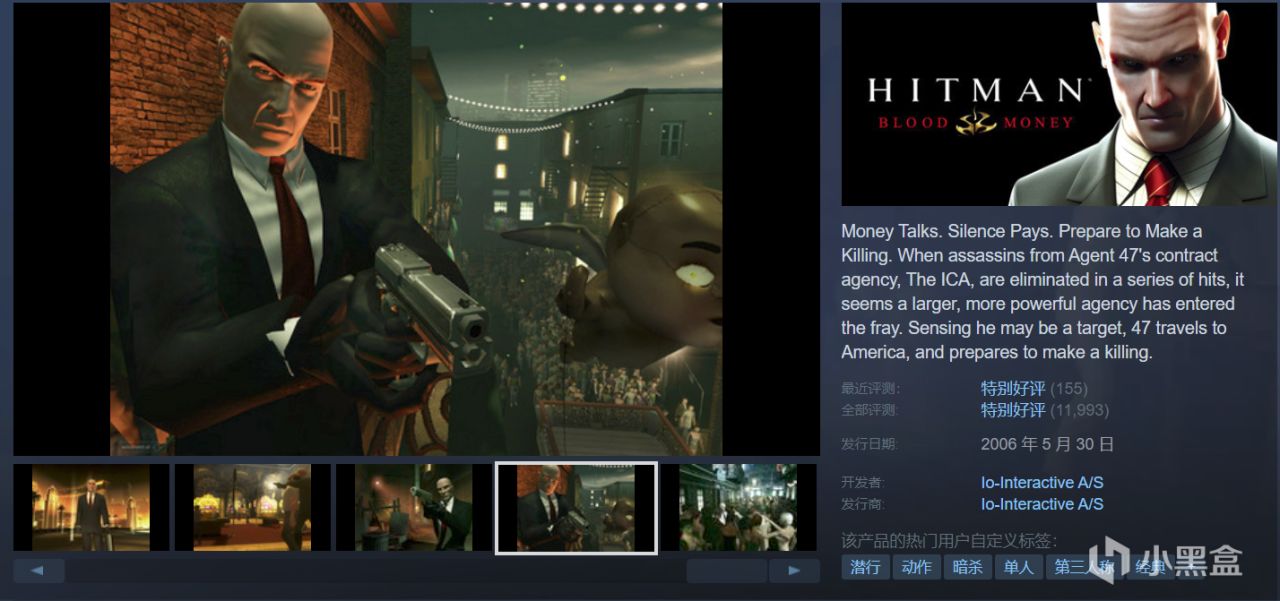Select the highlighted fourth thumbnail with the parade balloon
Viewport: 1280px width, 601px height.
tap(576, 507)
